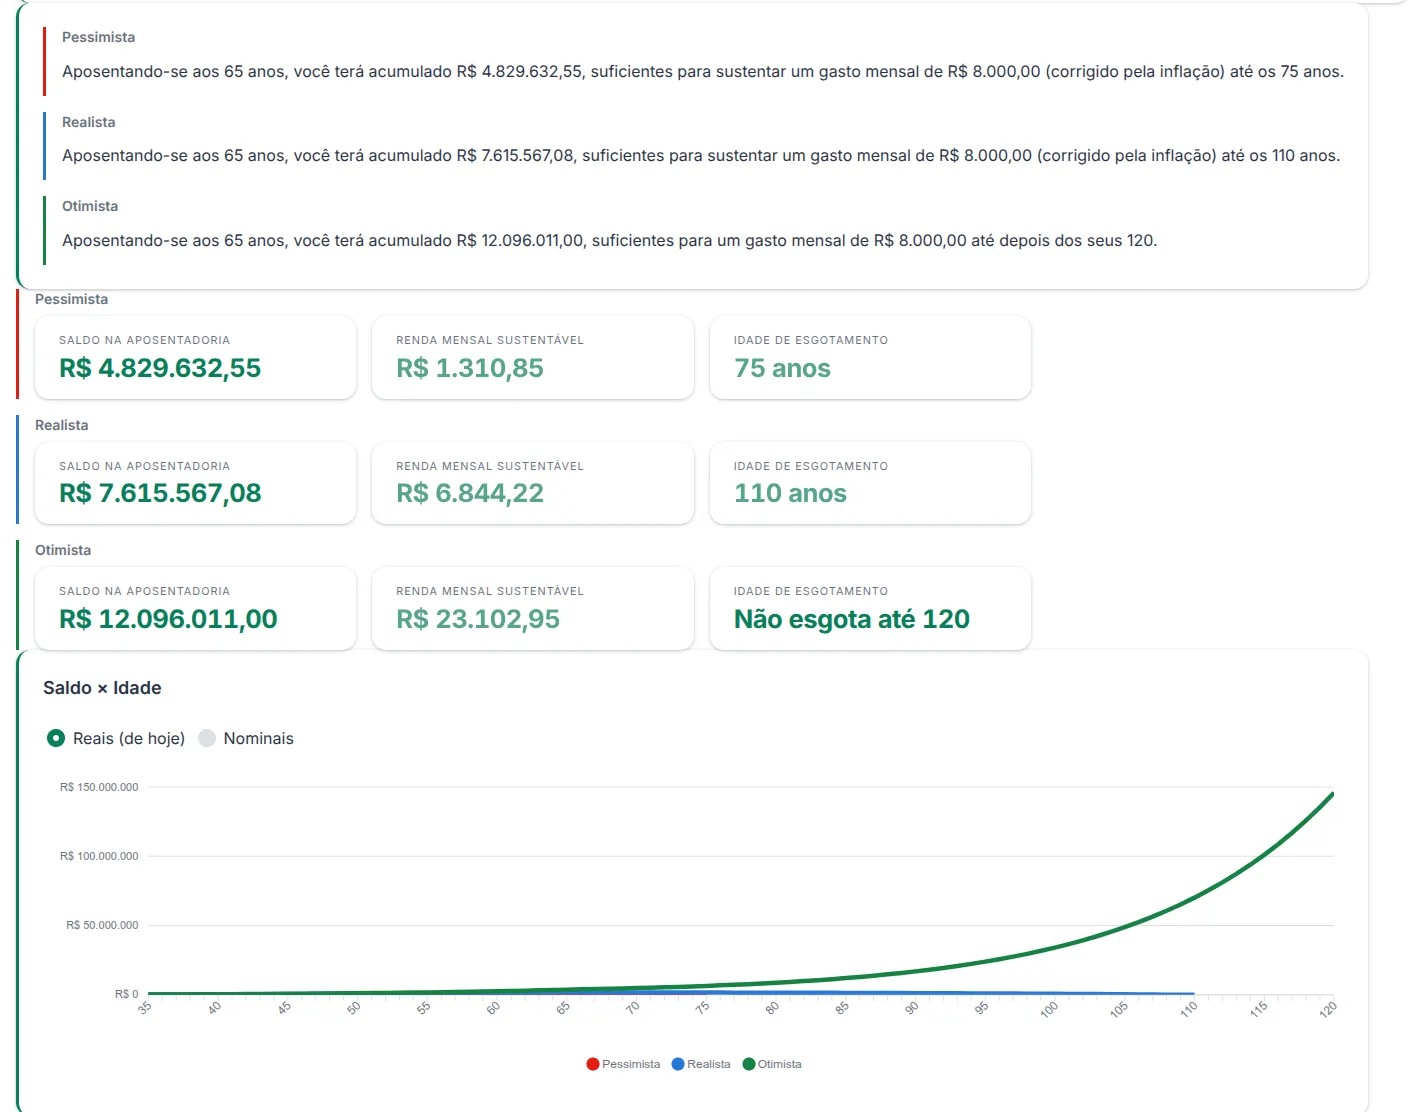Toggle Otimista series in chart legend
The image size is (1425, 1112).
pyautogui.click(x=772, y=1064)
